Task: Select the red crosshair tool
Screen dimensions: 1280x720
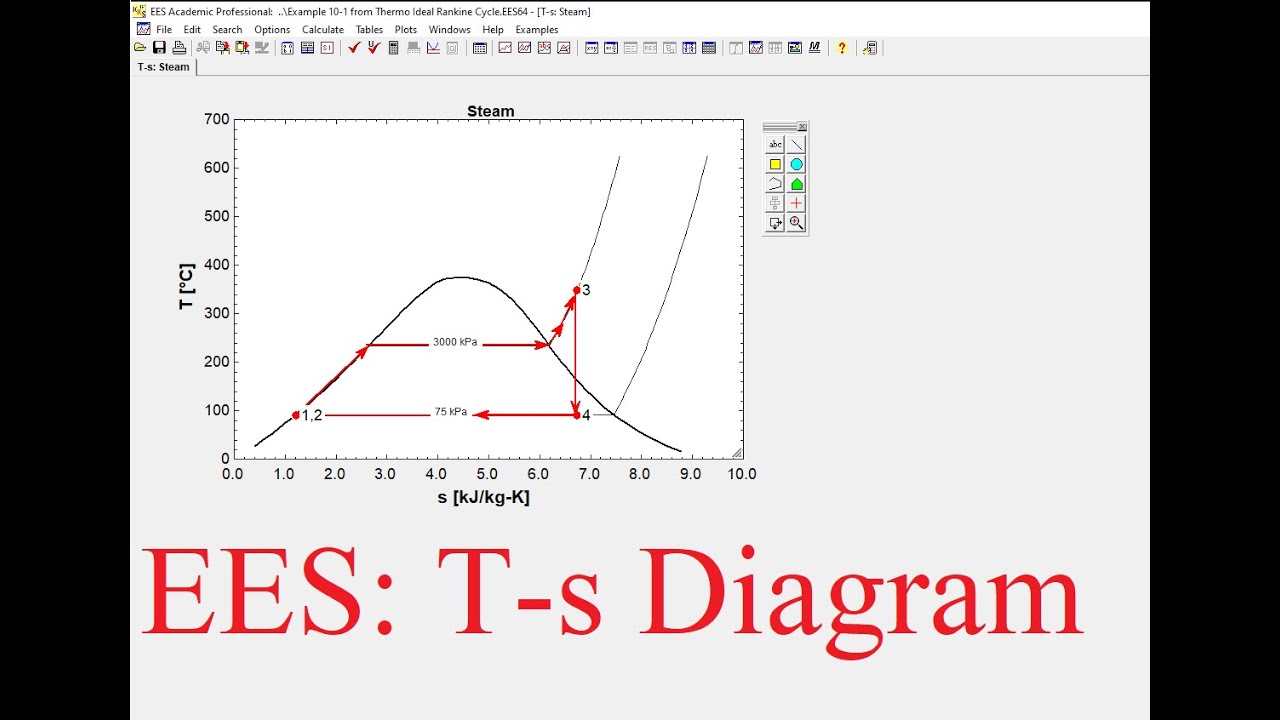Action: [796, 203]
